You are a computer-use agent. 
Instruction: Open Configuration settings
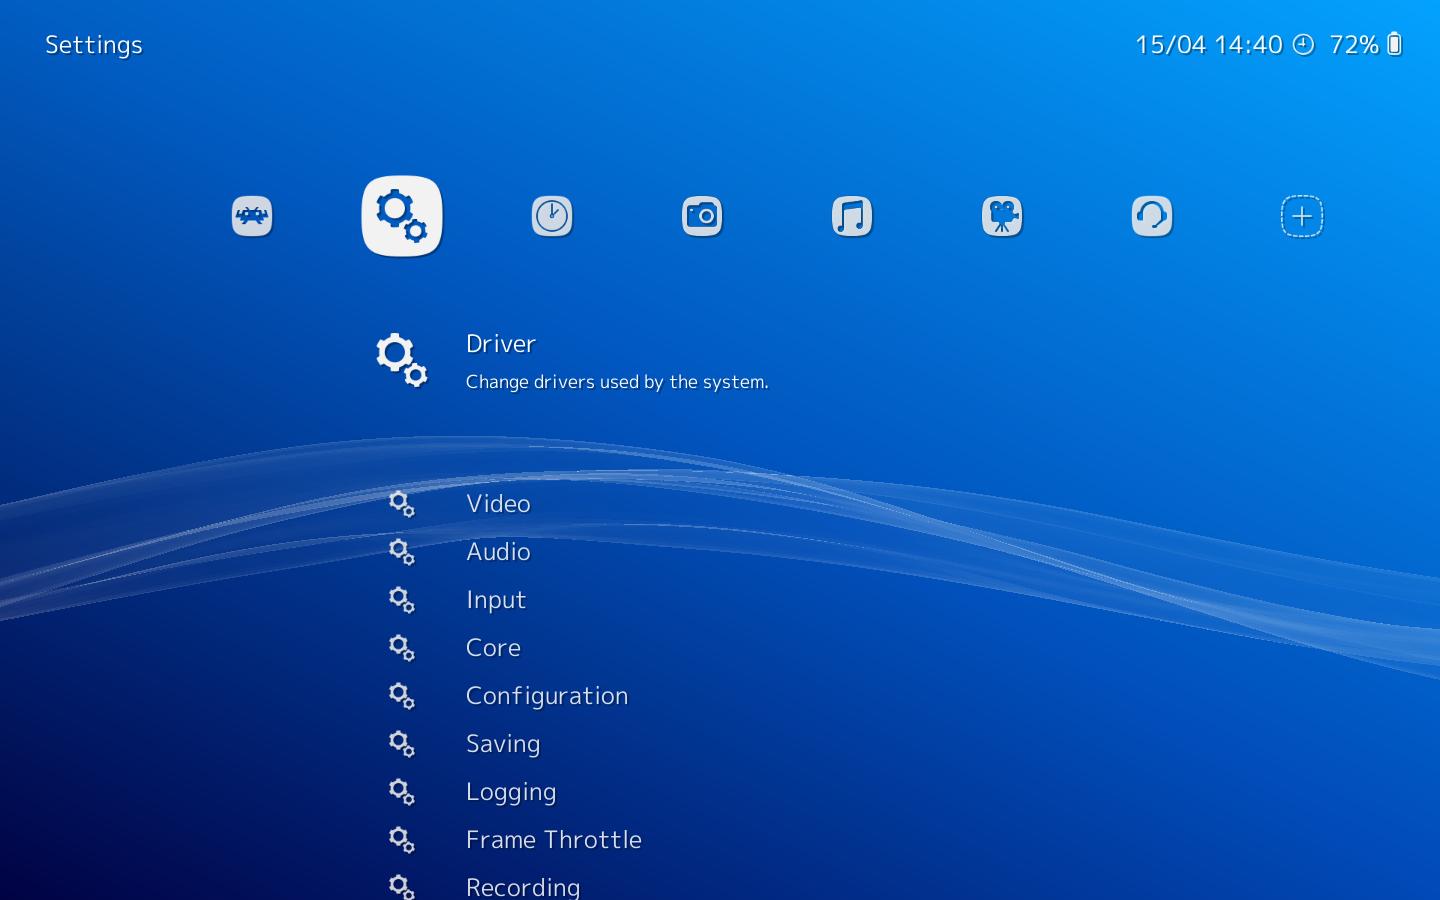[547, 696]
